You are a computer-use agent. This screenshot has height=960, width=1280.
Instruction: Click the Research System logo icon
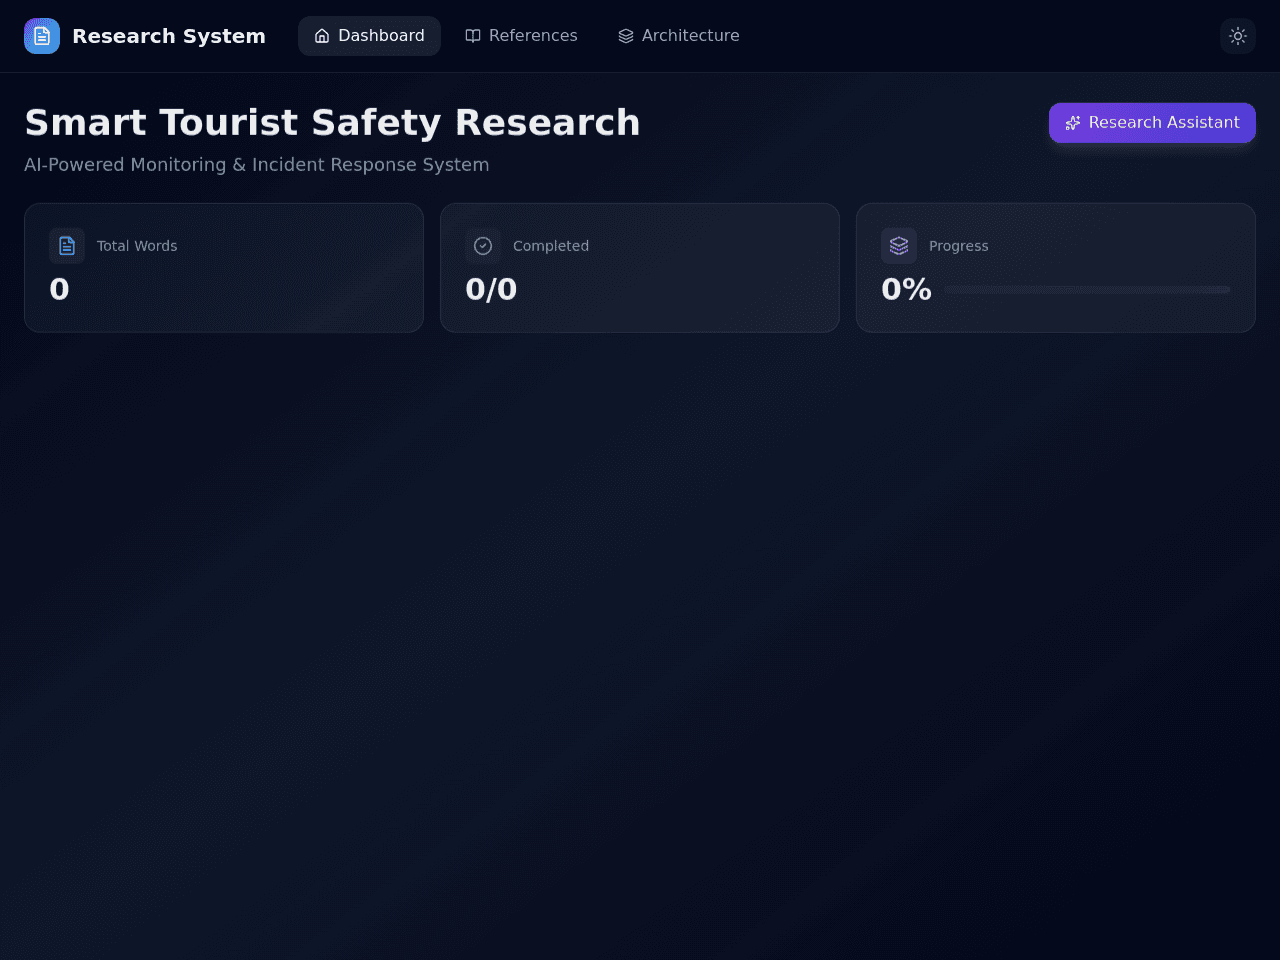42,36
